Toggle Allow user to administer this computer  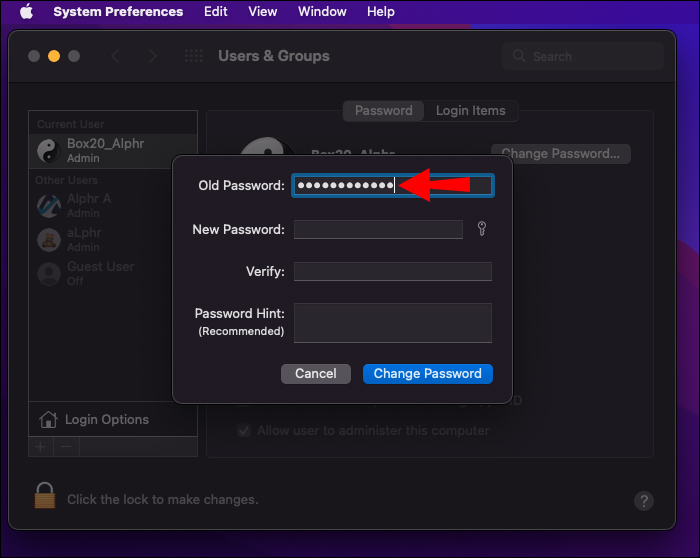[243, 431]
